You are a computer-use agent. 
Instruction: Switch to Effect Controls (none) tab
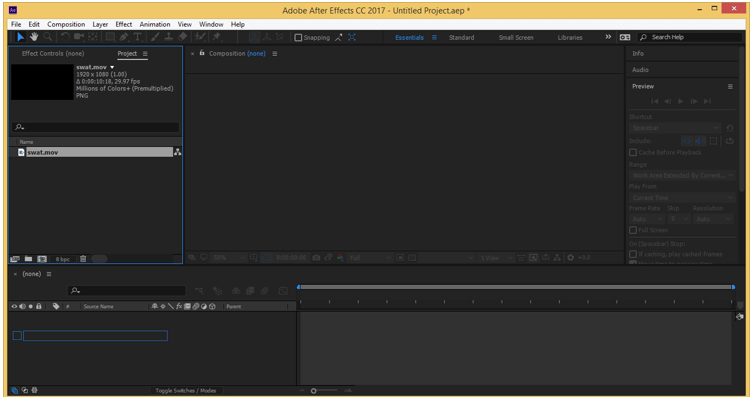pyautogui.click(x=53, y=53)
